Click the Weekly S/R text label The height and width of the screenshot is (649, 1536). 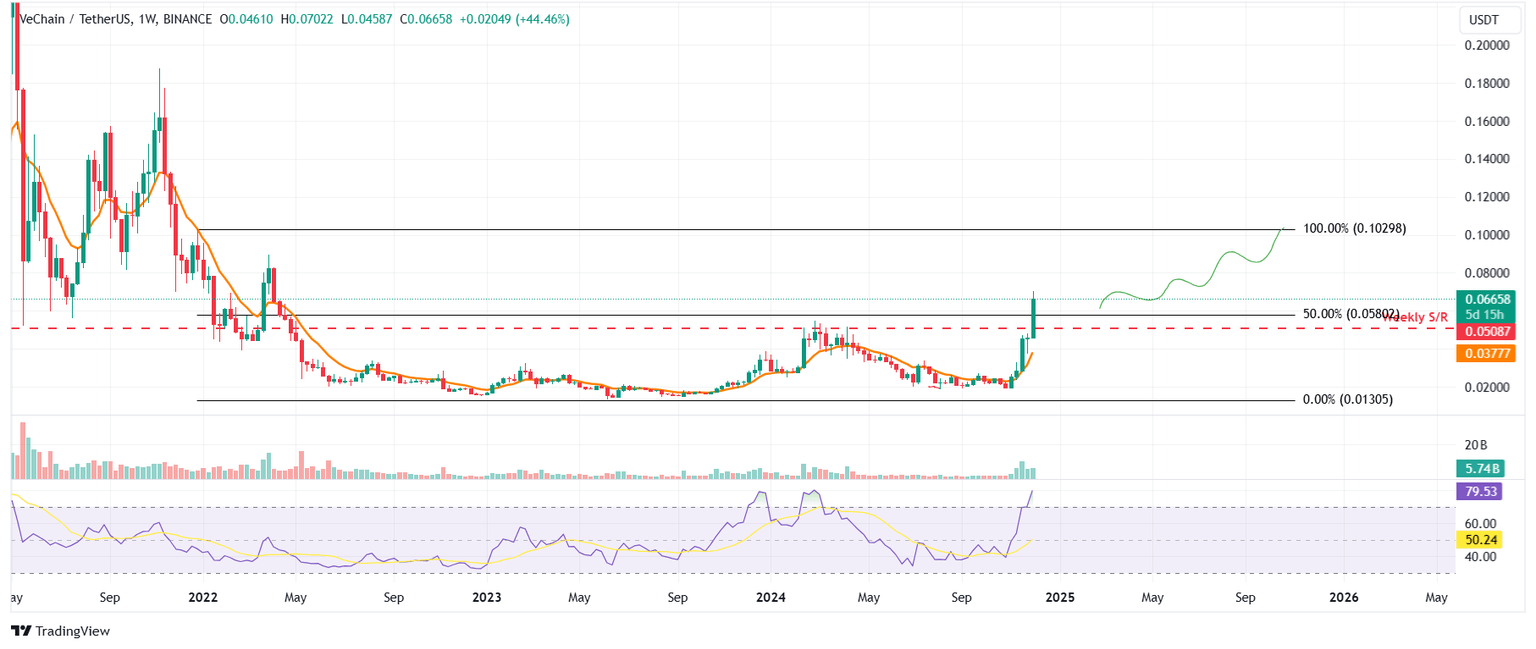pyautogui.click(x=1414, y=317)
